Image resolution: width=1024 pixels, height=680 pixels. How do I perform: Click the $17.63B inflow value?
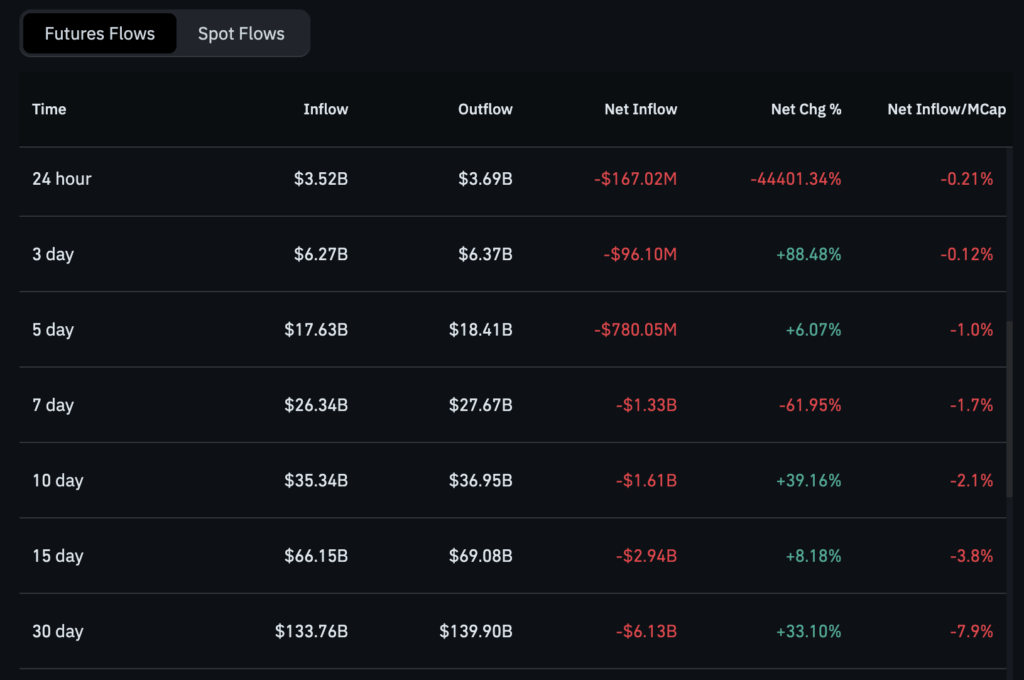pos(316,330)
